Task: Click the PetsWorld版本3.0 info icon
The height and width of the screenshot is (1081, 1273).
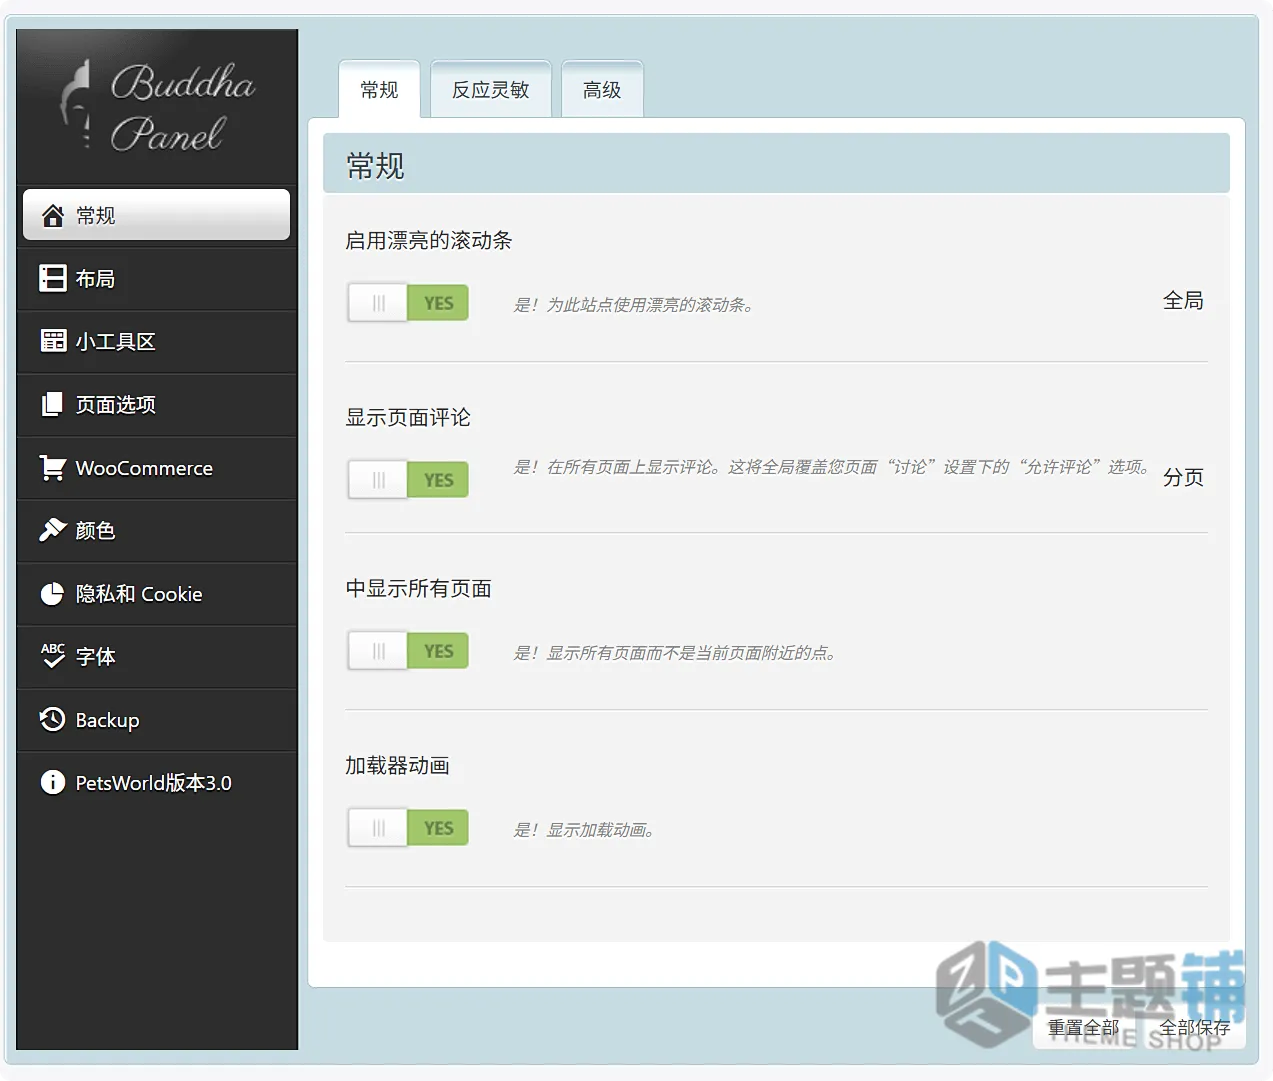Action: [x=53, y=782]
